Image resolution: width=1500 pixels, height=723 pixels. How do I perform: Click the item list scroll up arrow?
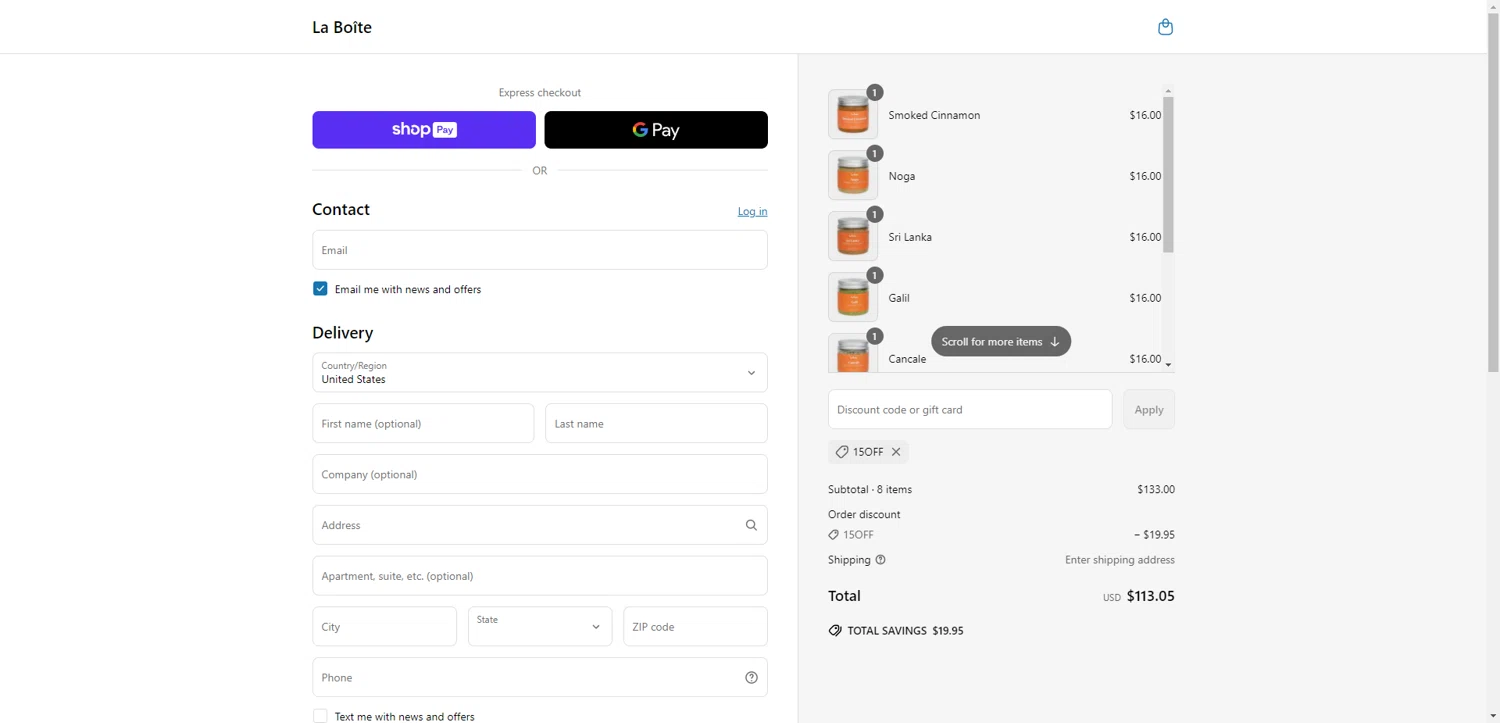[1168, 91]
